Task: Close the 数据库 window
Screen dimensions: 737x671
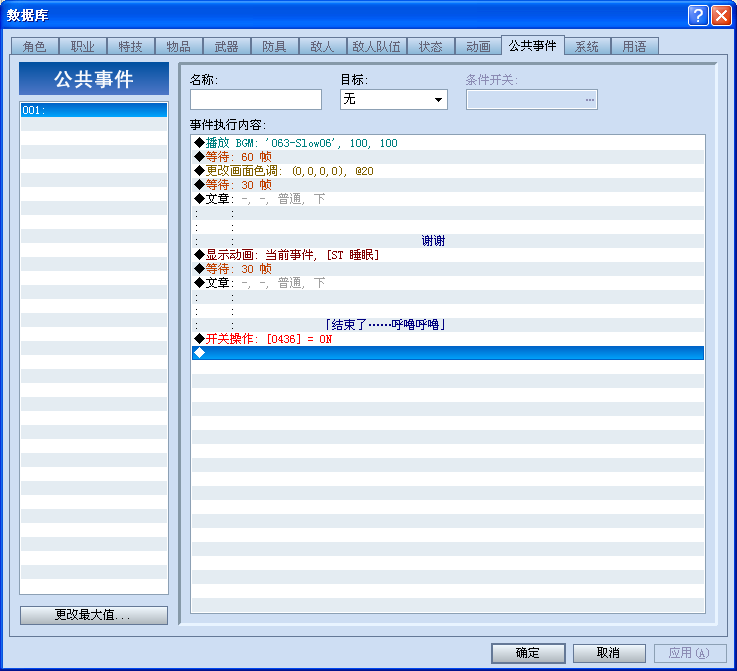Action: [721, 16]
